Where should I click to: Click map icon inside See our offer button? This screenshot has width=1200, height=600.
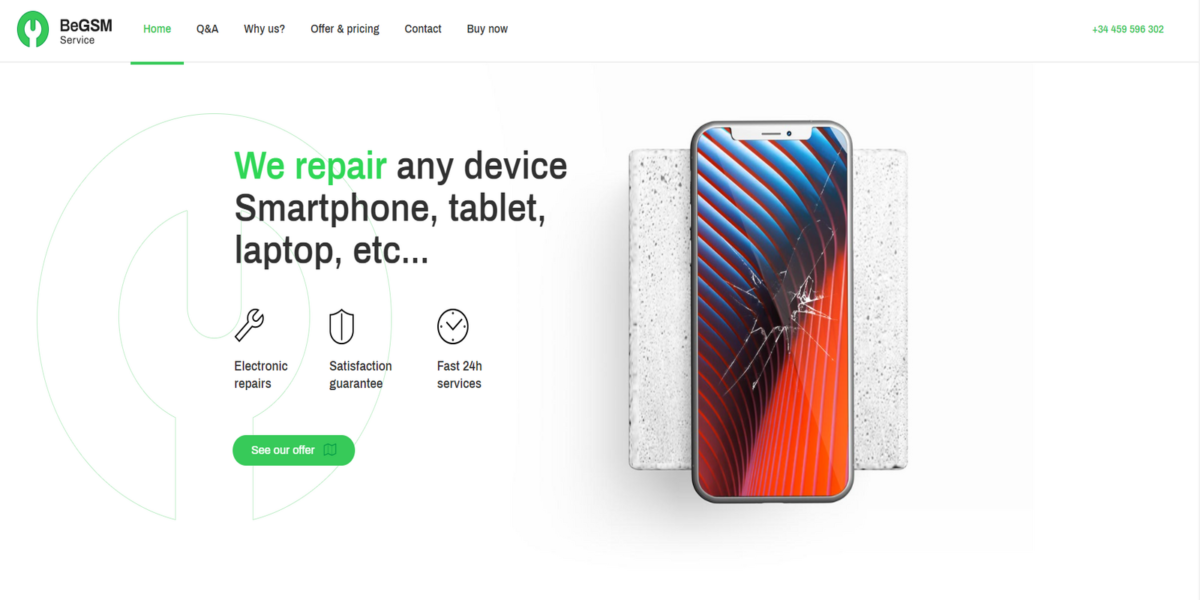(330, 450)
